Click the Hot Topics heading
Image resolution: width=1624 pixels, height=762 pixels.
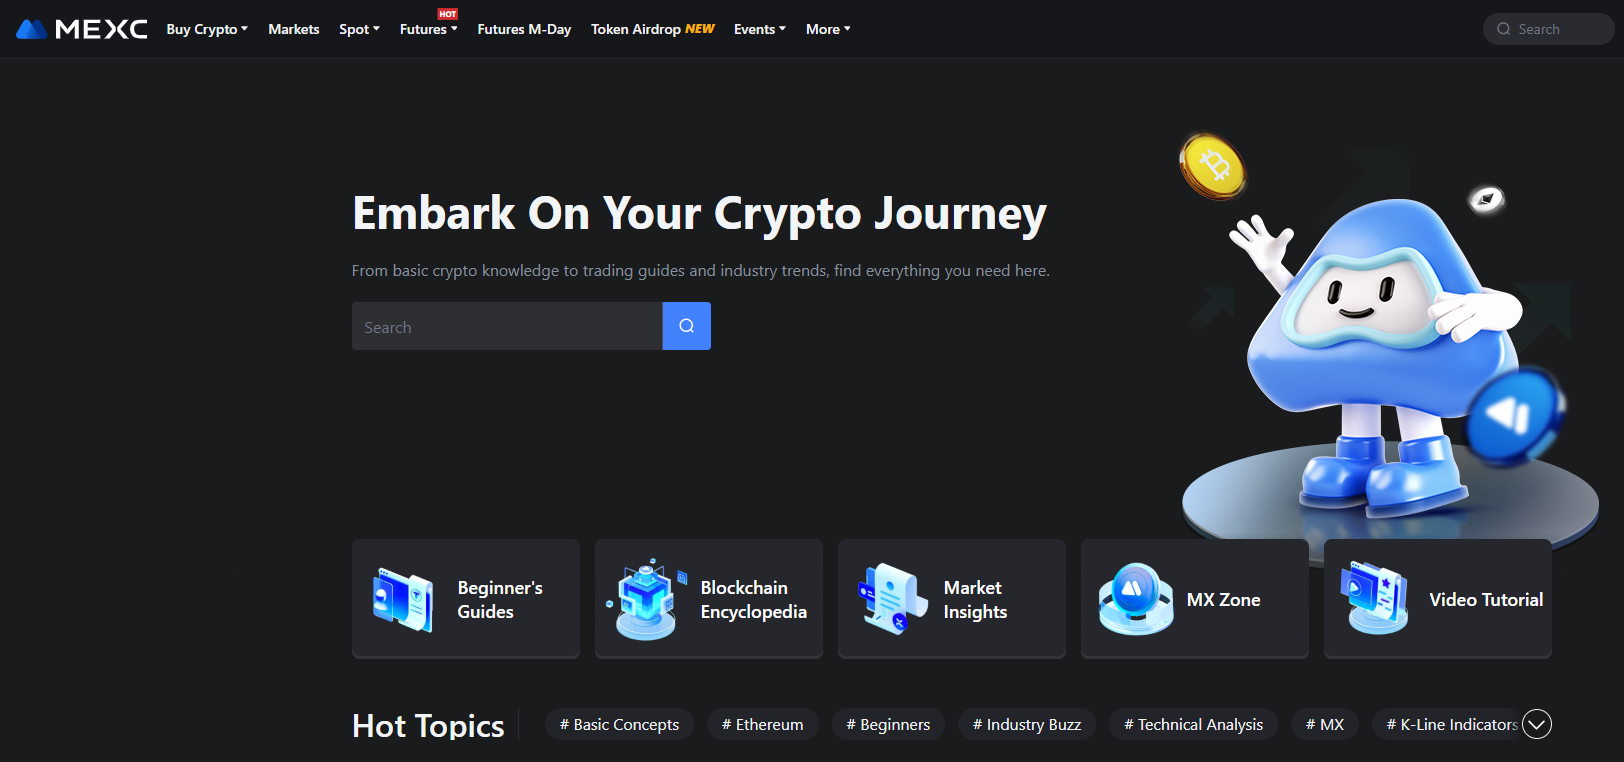tap(428, 725)
